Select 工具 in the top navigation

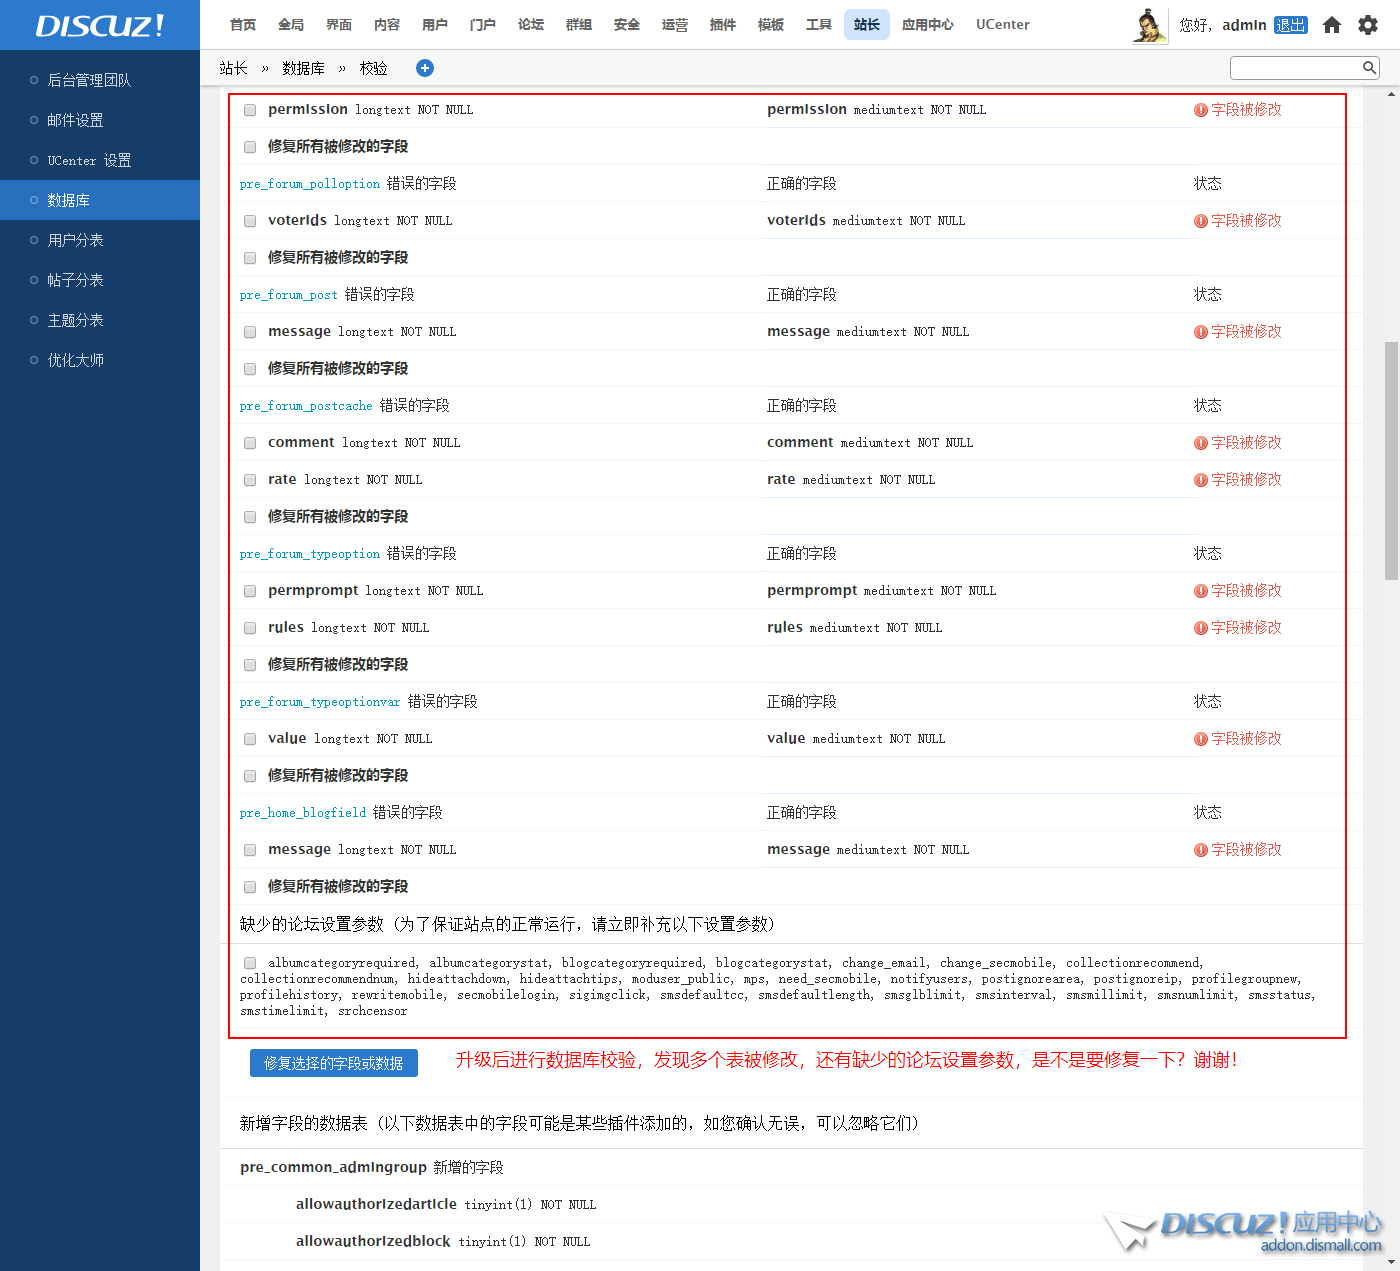tap(818, 25)
